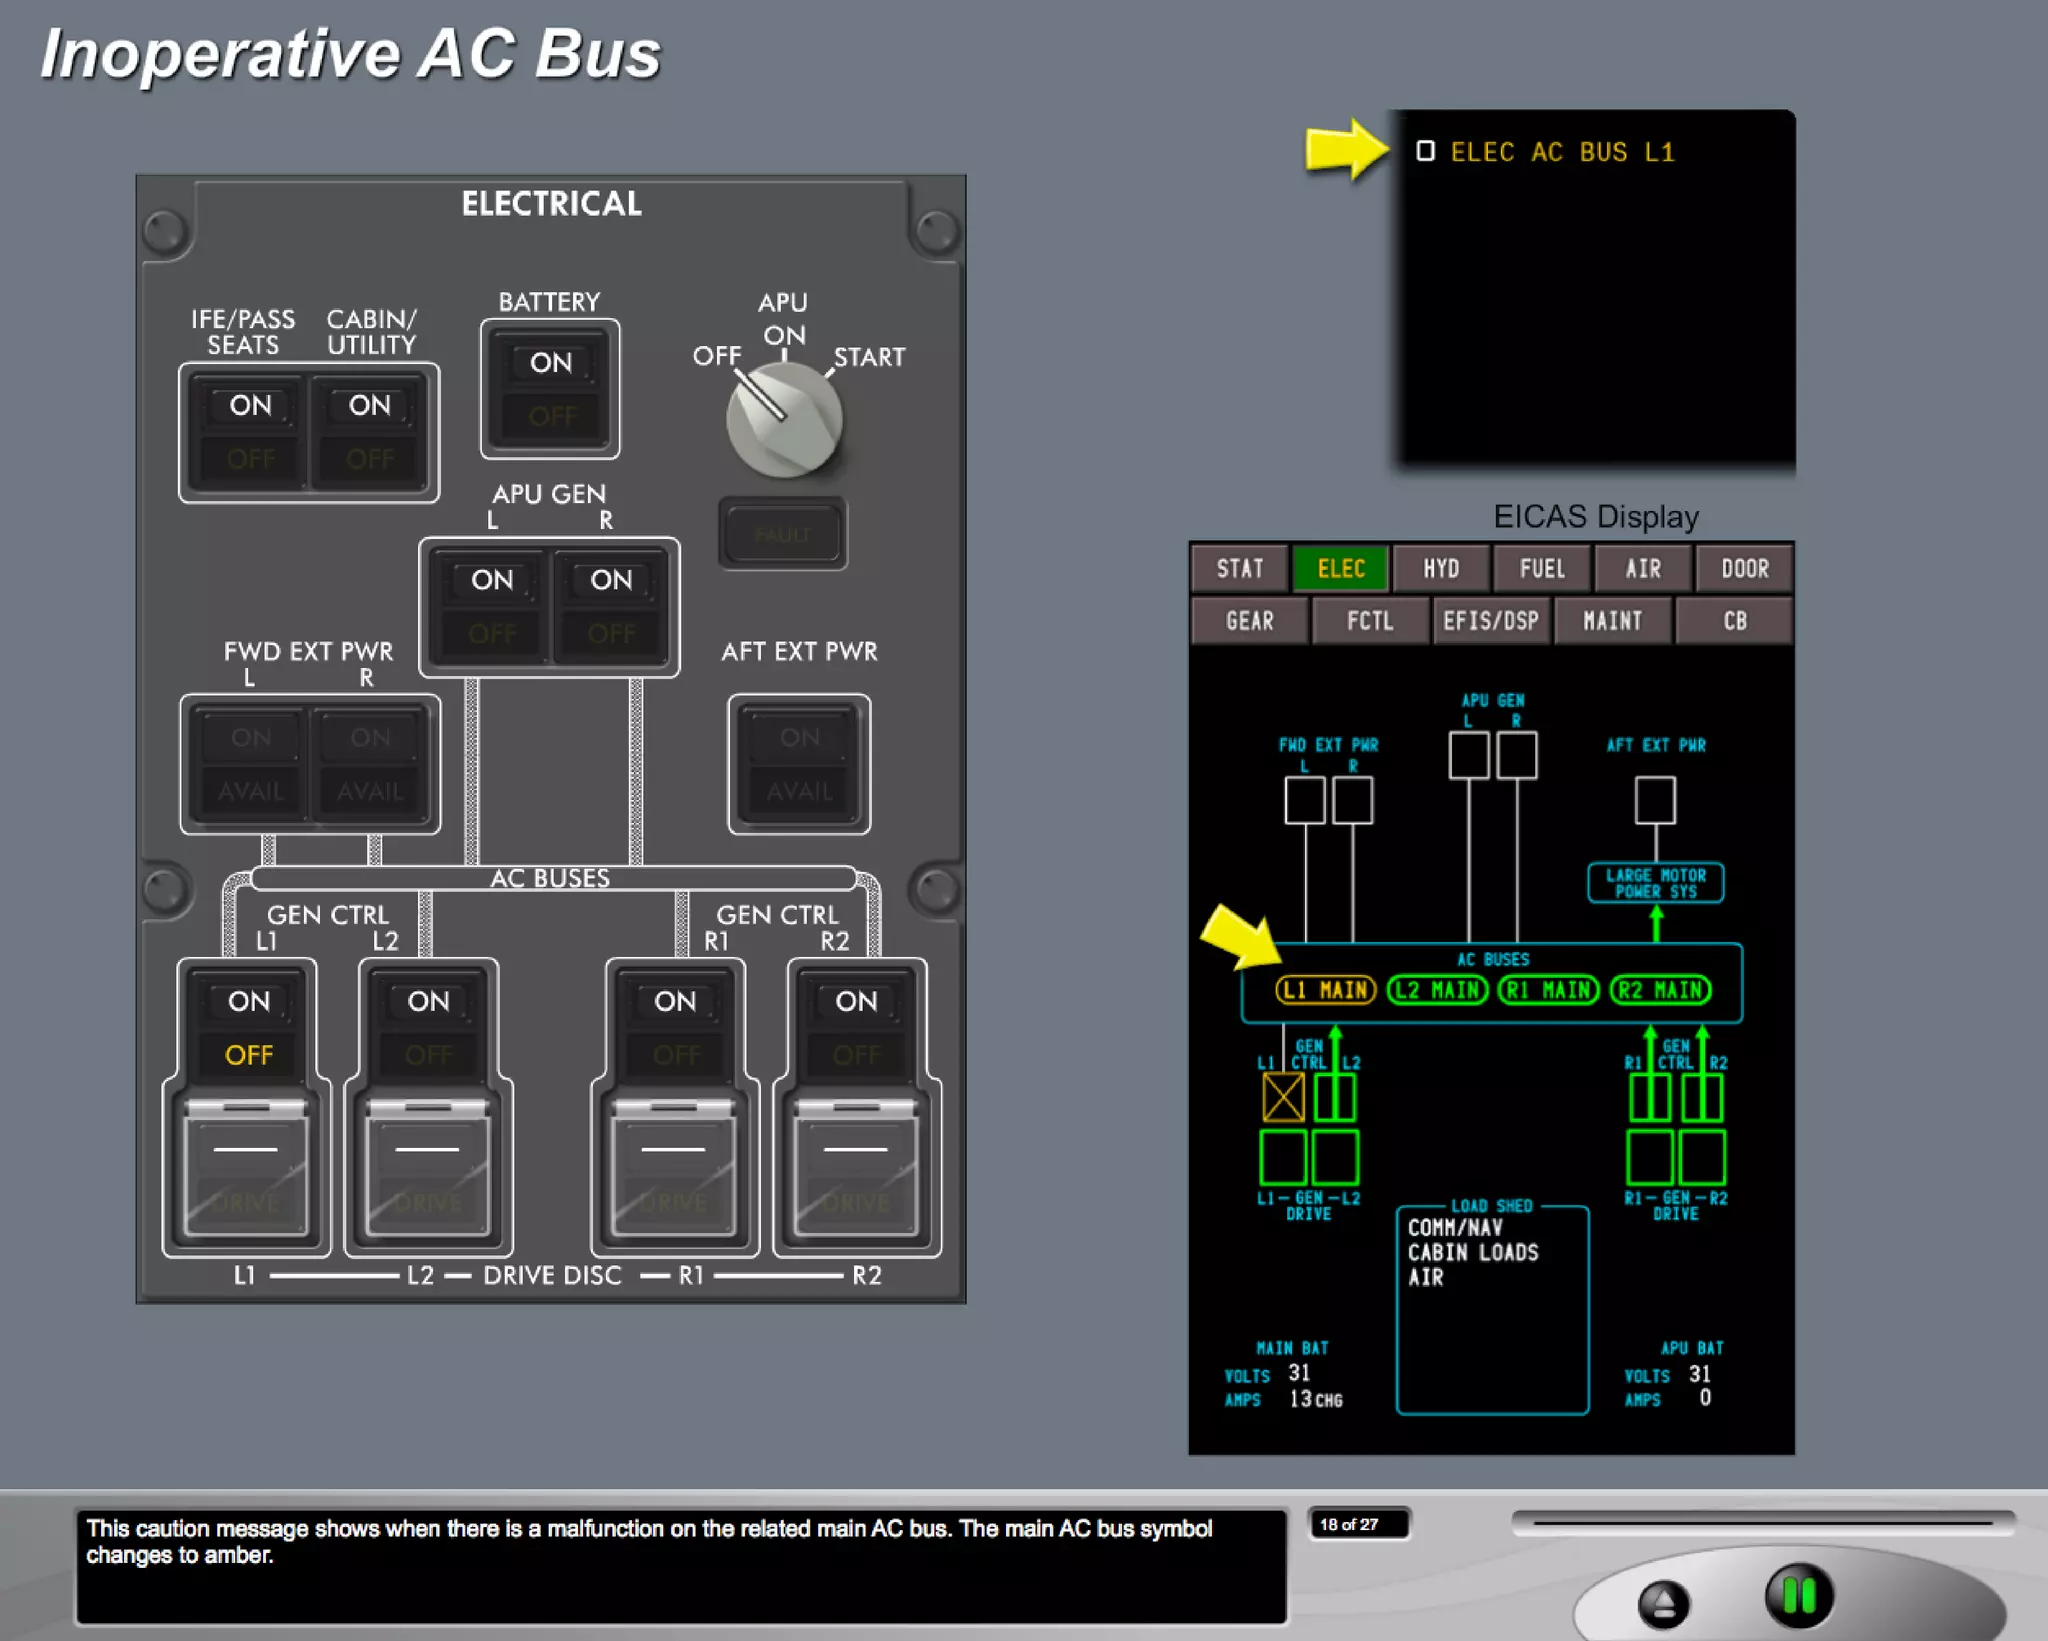The height and width of the screenshot is (1641, 2048).
Task: Open the R2 DRIVE DISC guarded switch
Action: pyautogui.click(x=856, y=1170)
